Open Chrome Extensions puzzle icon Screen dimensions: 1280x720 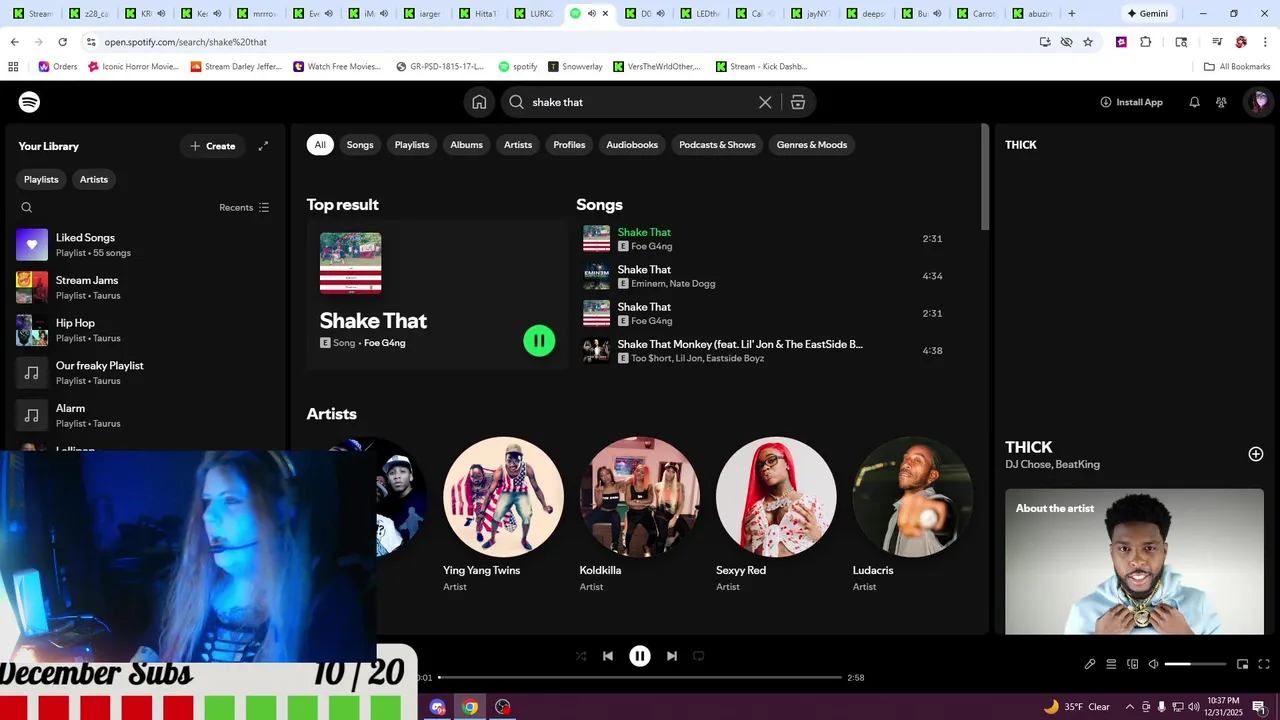pyautogui.click(x=1146, y=42)
